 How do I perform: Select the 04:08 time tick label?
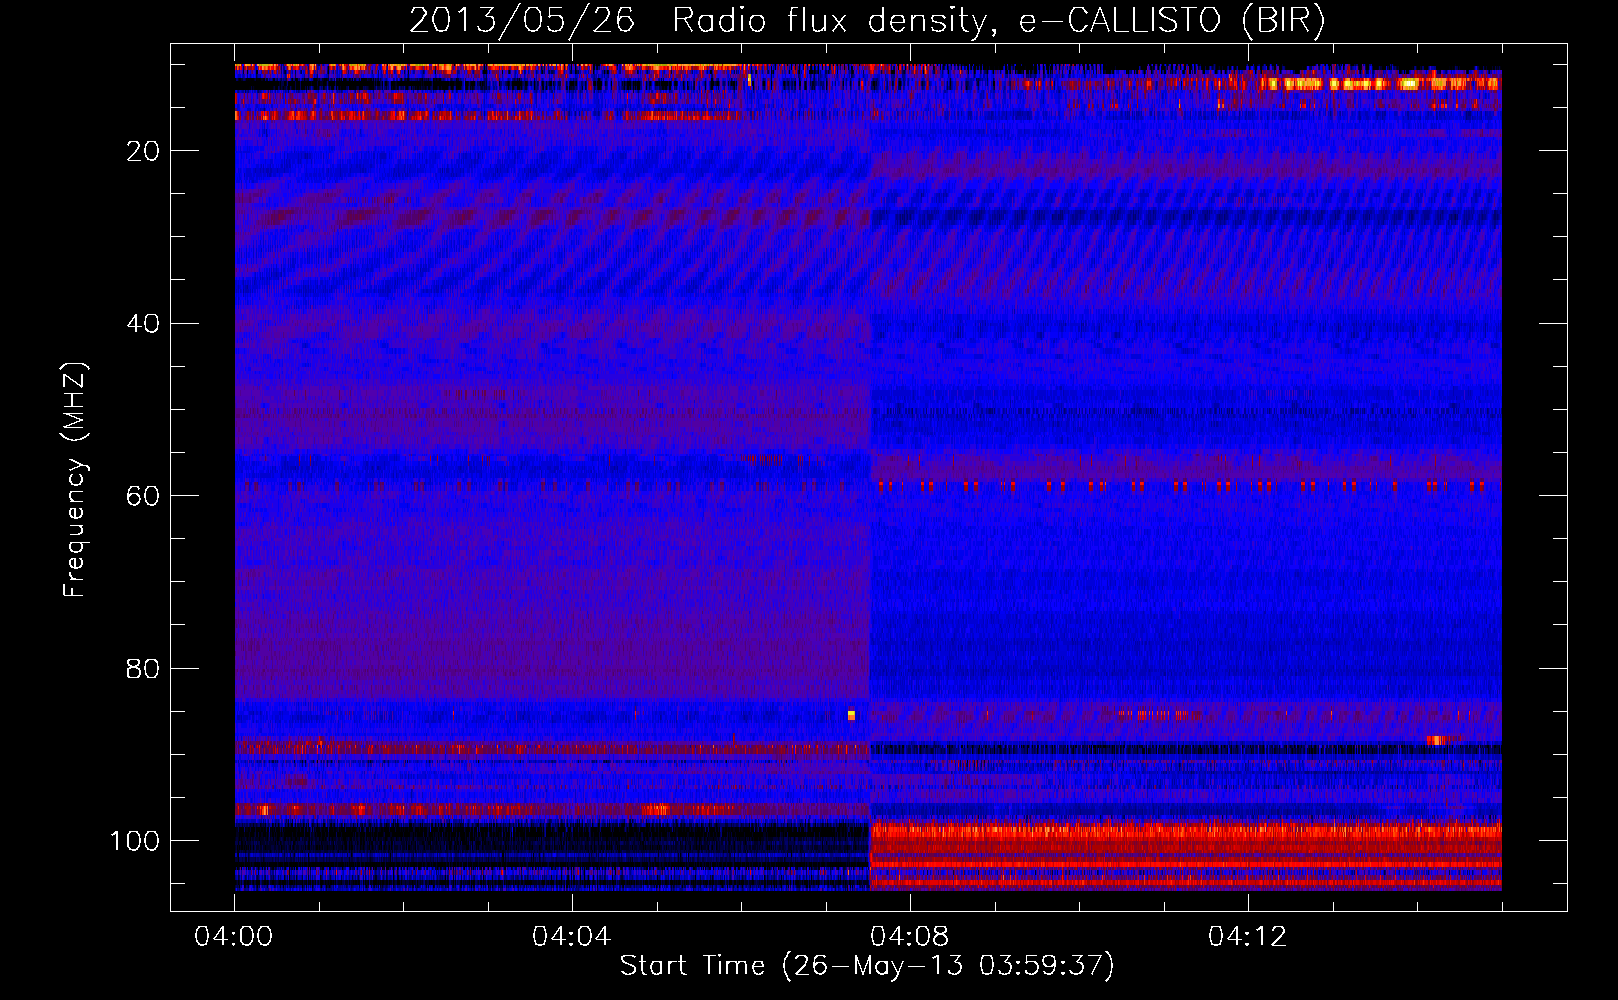(909, 937)
